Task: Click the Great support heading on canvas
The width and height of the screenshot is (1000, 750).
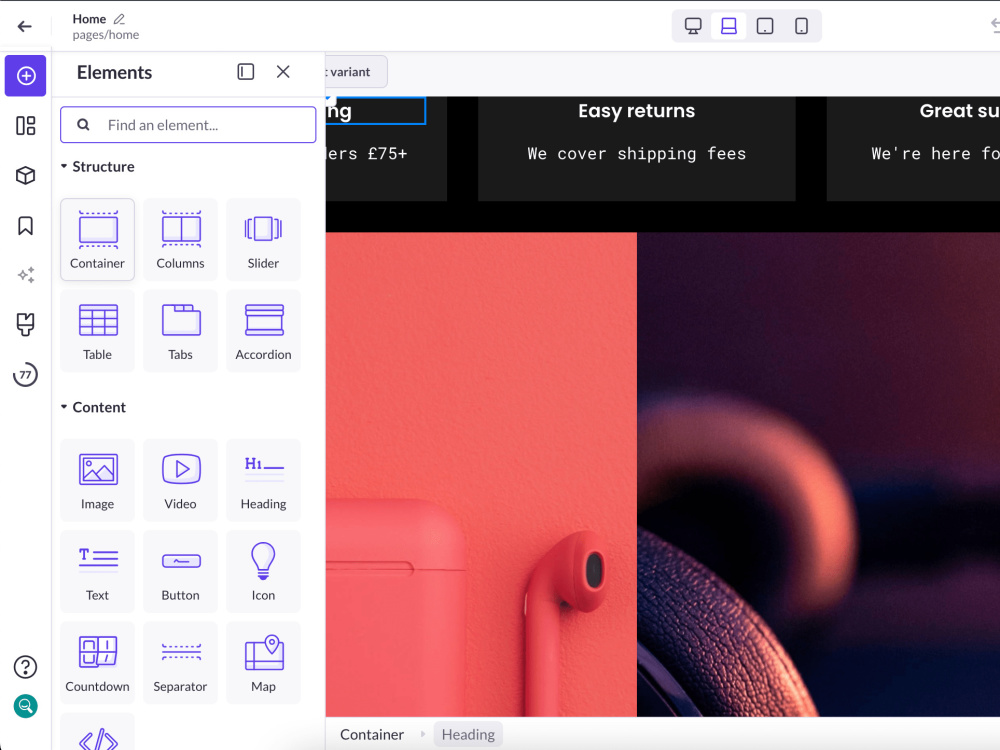Action: [x=959, y=111]
